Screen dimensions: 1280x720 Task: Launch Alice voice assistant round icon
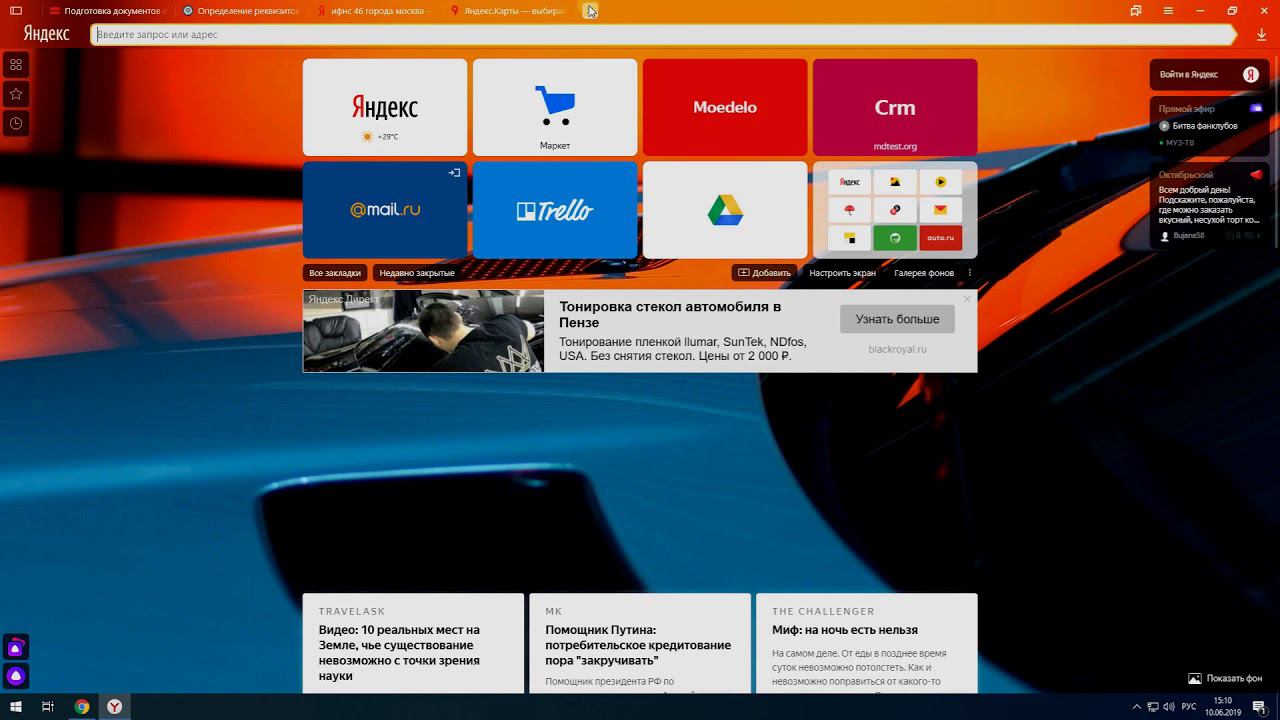point(16,676)
